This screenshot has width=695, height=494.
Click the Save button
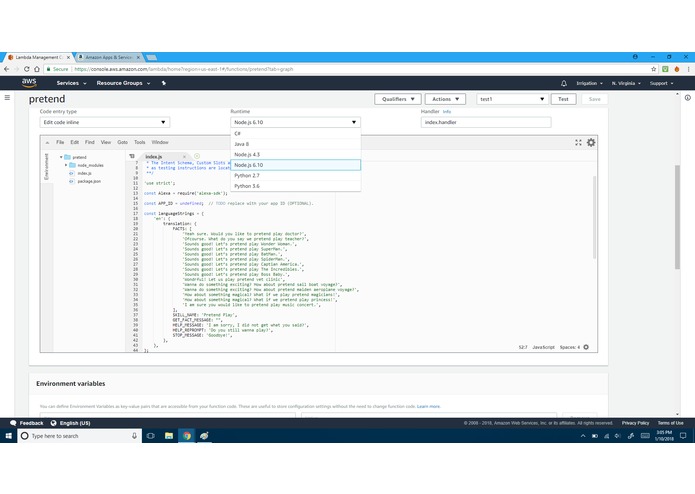[x=594, y=99]
